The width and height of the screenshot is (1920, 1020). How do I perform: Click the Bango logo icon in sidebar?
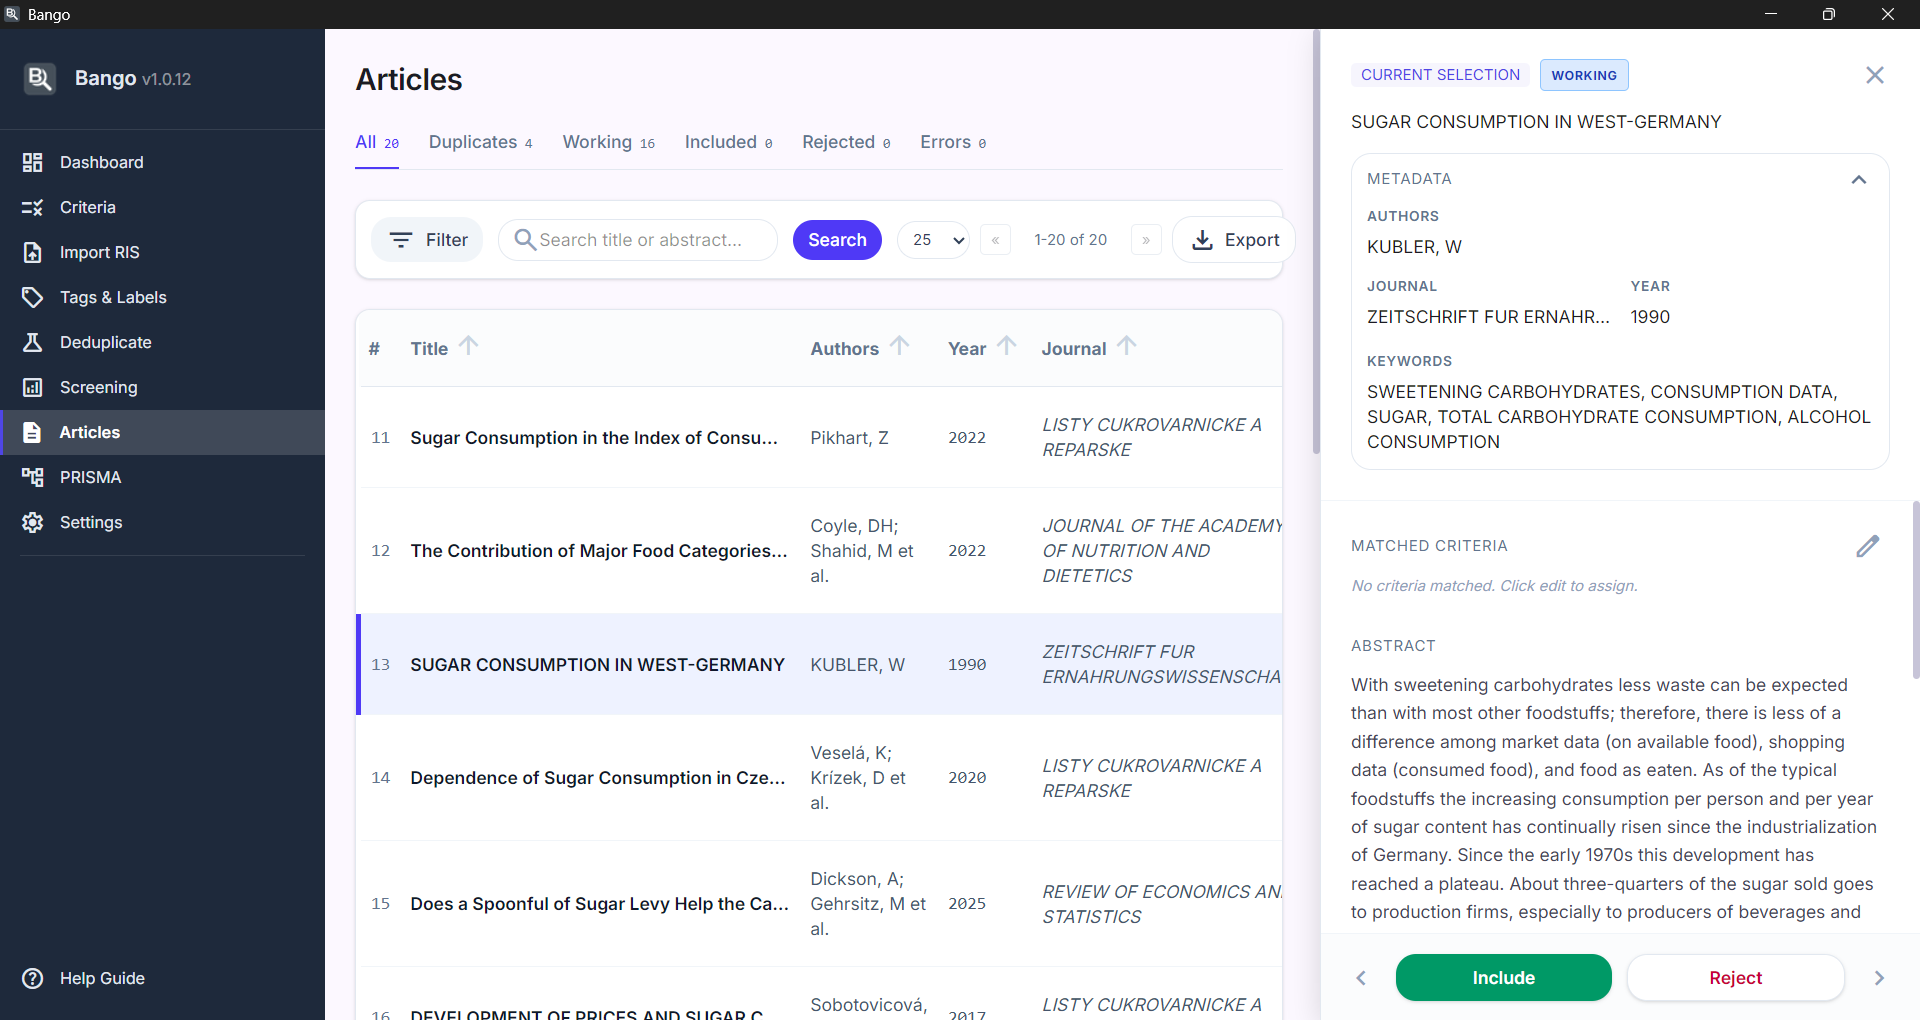[x=39, y=79]
